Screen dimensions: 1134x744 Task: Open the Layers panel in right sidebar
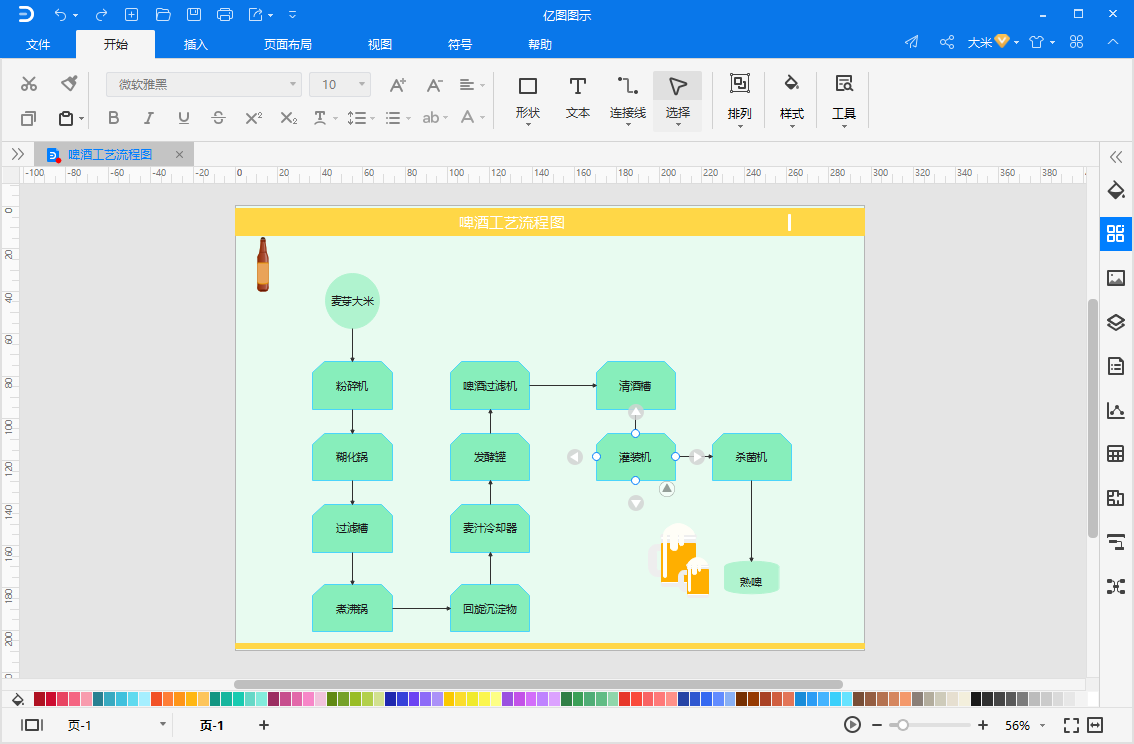click(x=1116, y=322)
